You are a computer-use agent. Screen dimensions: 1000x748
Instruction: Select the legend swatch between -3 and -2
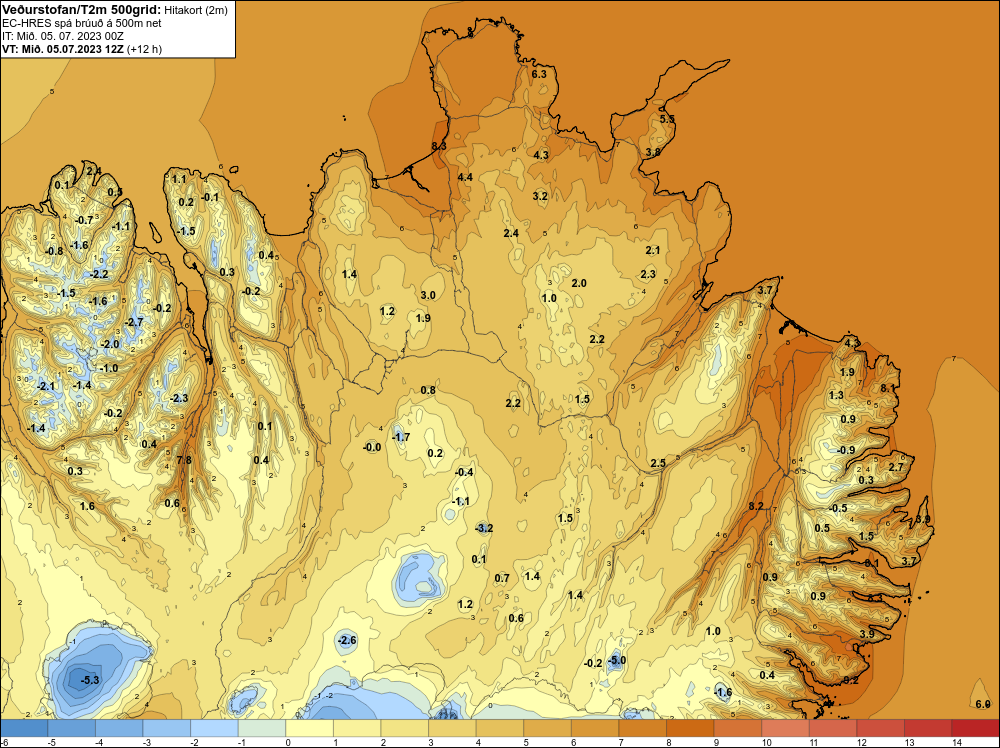coord(166,728)
